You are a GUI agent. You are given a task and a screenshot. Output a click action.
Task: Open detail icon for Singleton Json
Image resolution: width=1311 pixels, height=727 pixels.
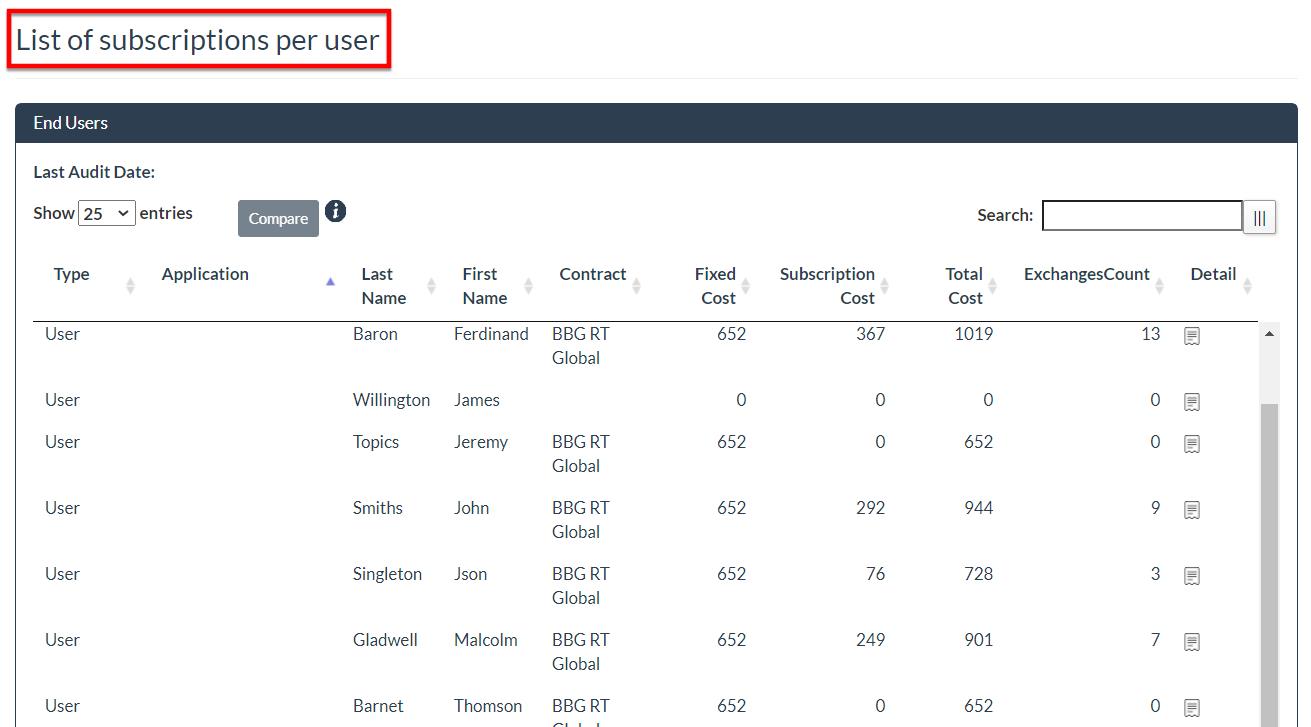pyautogui.click(x=1191, y=576)
